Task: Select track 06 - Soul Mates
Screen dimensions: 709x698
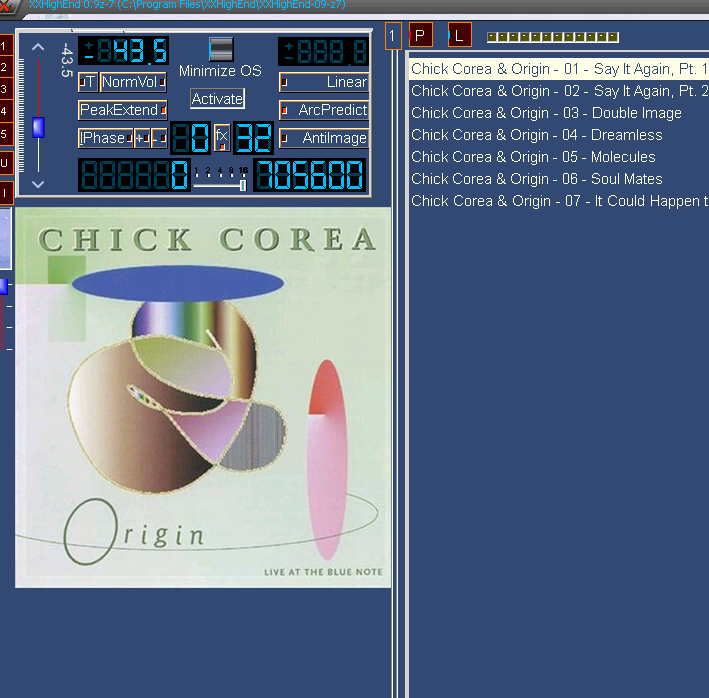Action: click(x=559, y=179)
